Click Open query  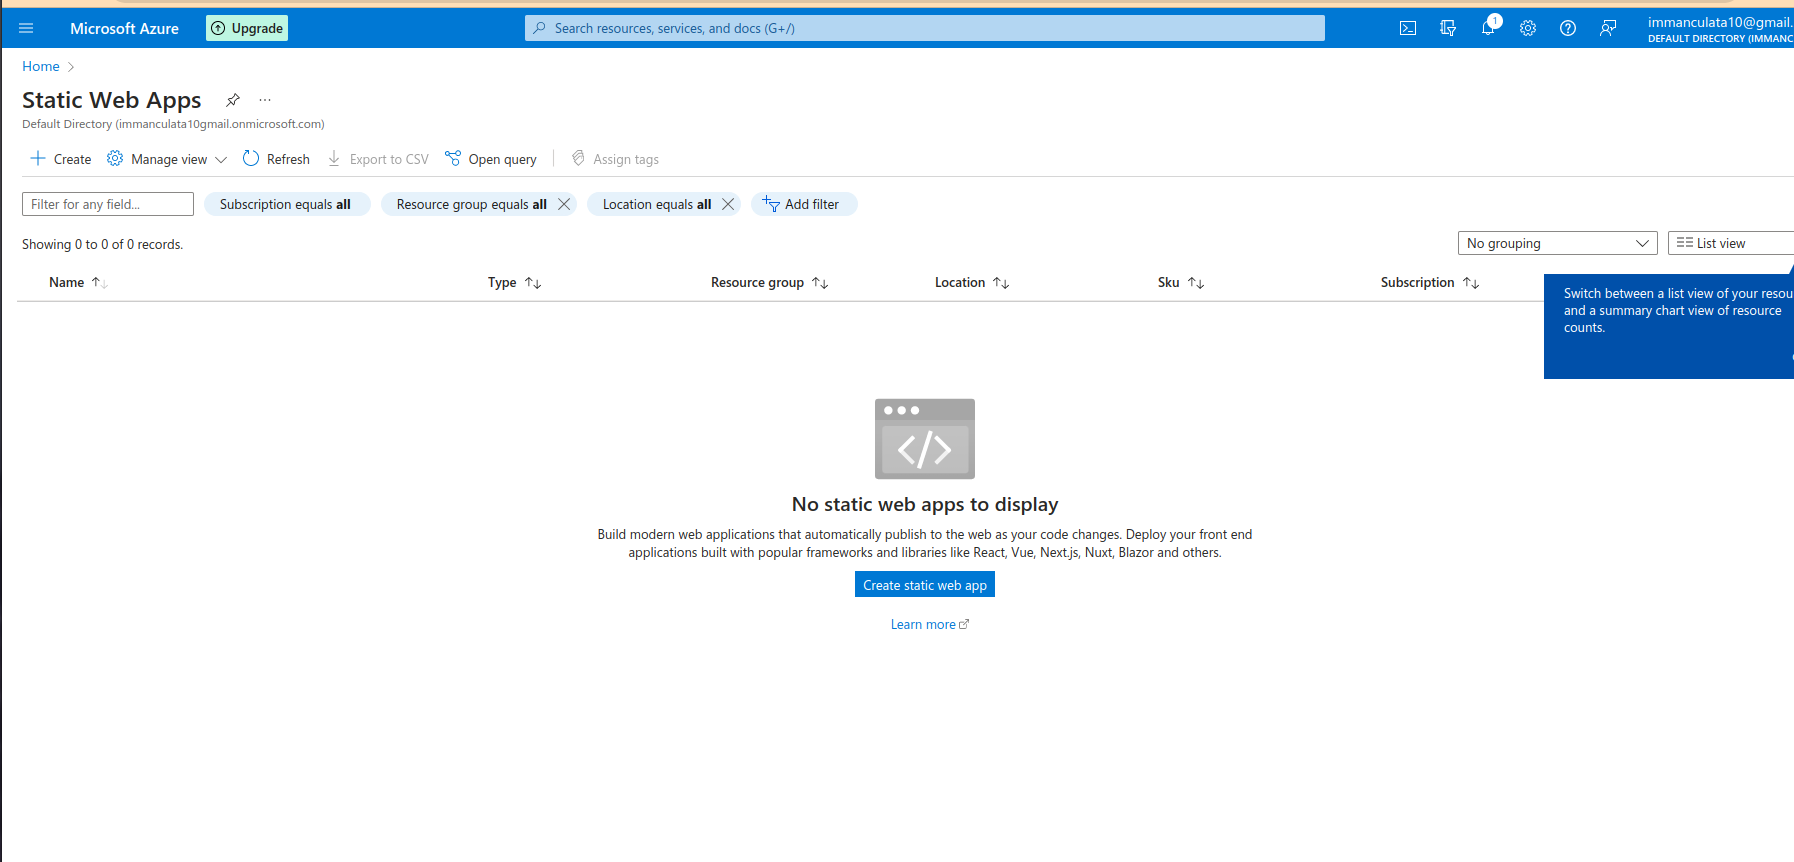(x=491, y=159)
